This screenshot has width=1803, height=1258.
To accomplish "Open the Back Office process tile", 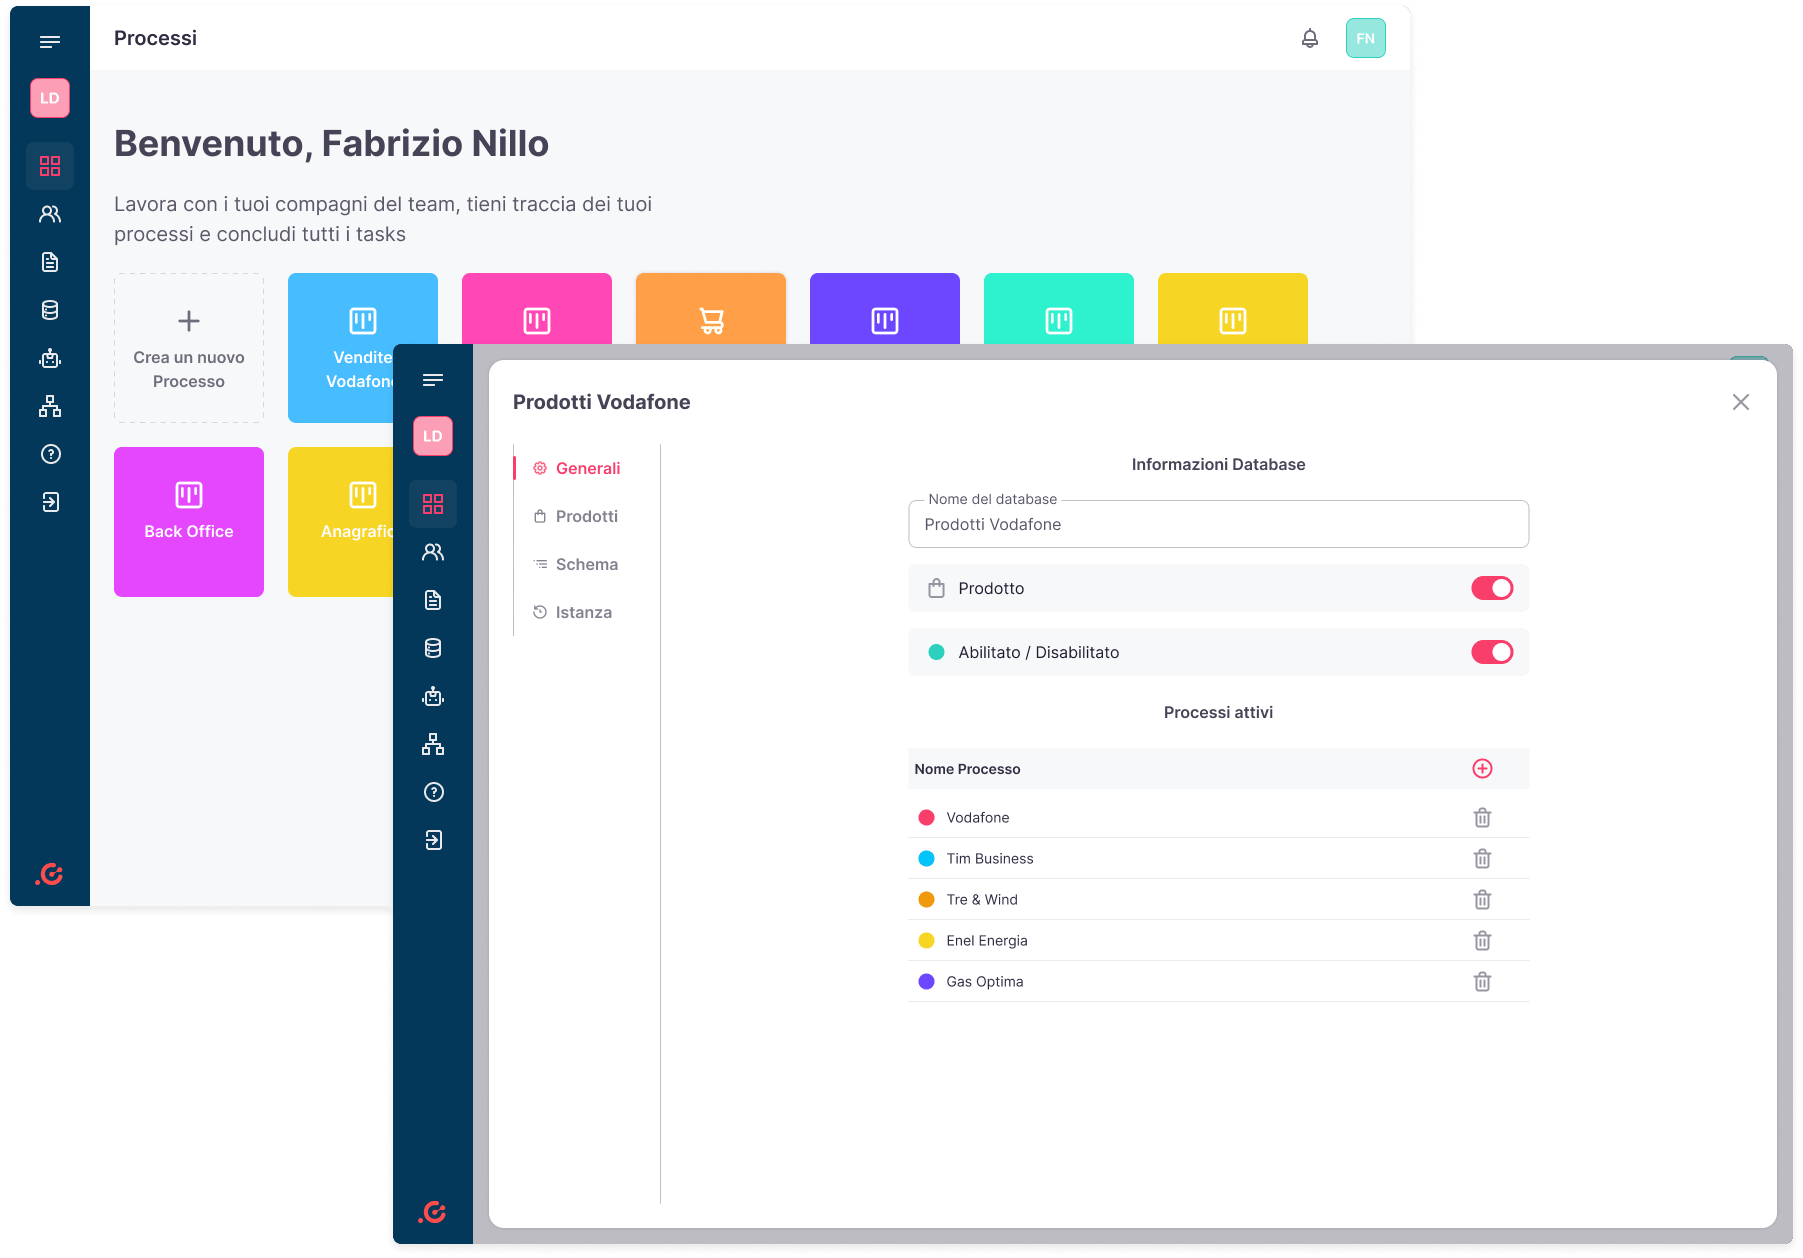I will [x=189, y=522].
